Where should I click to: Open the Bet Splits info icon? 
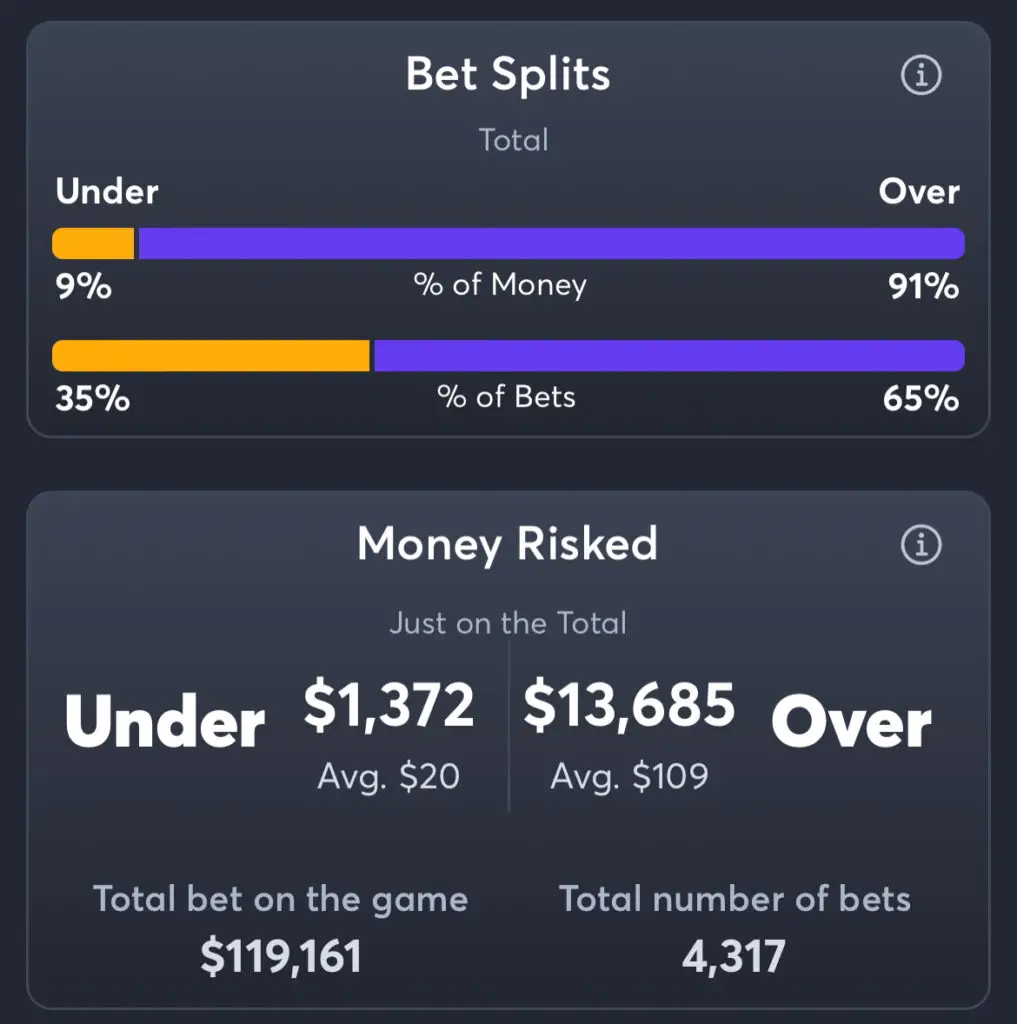point(921,74)
